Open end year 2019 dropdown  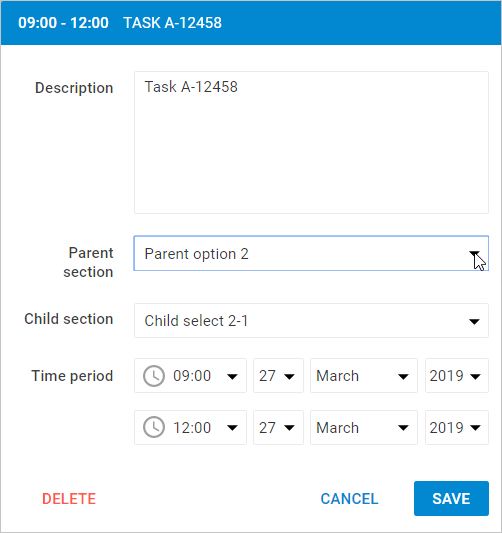pos(457,427)
